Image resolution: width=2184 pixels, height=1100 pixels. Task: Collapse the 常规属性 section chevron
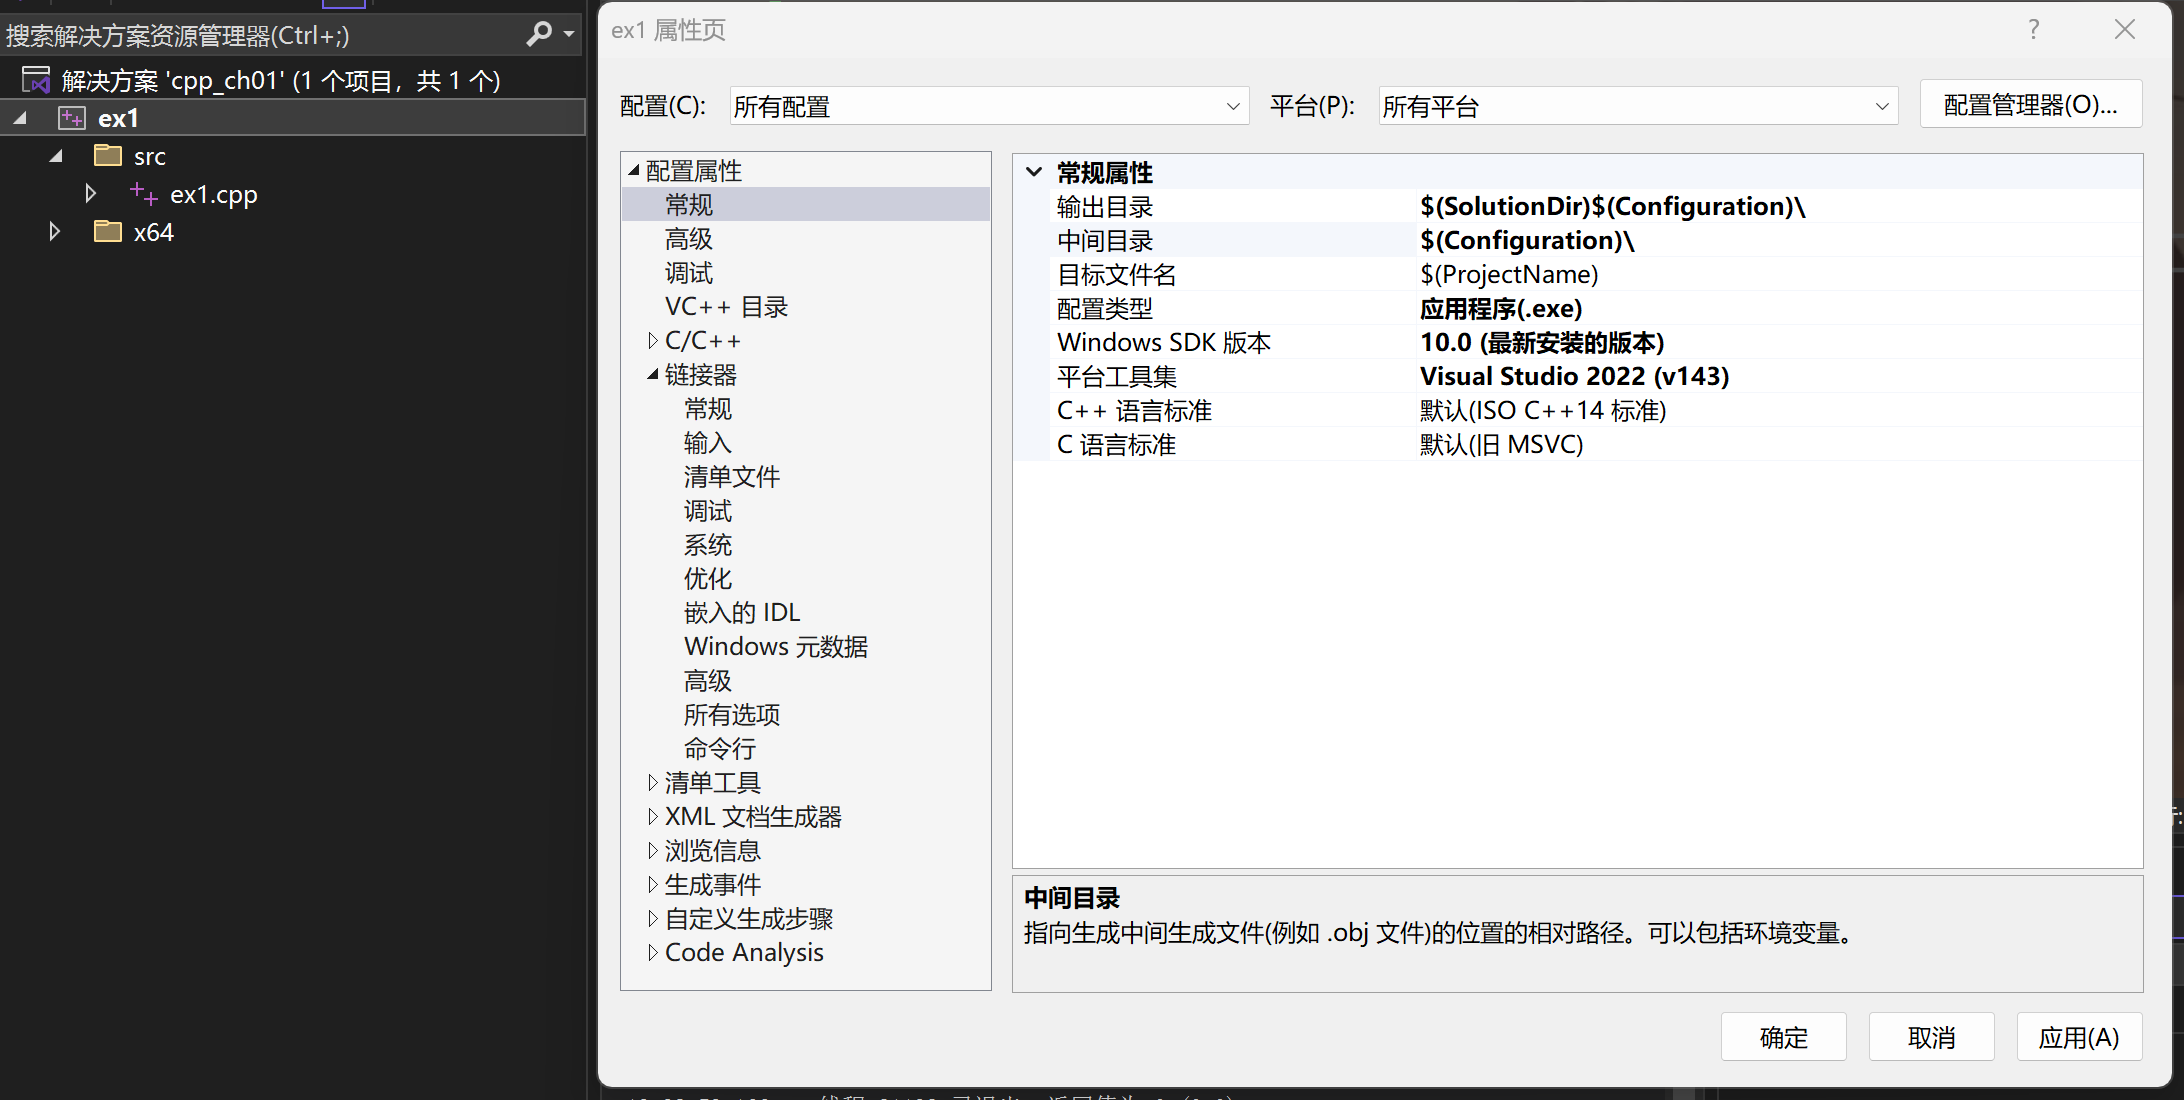pos(1034,172)
